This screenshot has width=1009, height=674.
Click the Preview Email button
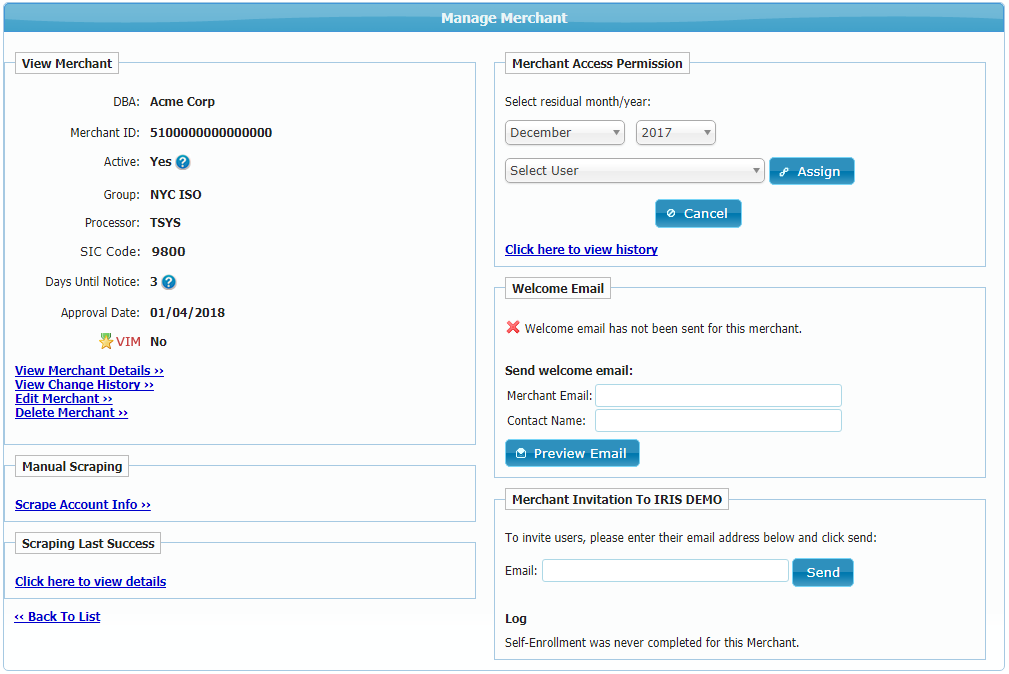coord(572,453)
